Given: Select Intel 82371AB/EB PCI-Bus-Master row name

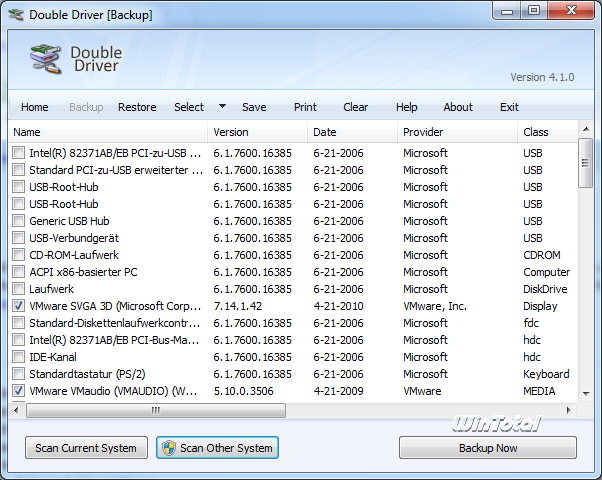Looking at the screenshot, I should [x=114, y=340].
